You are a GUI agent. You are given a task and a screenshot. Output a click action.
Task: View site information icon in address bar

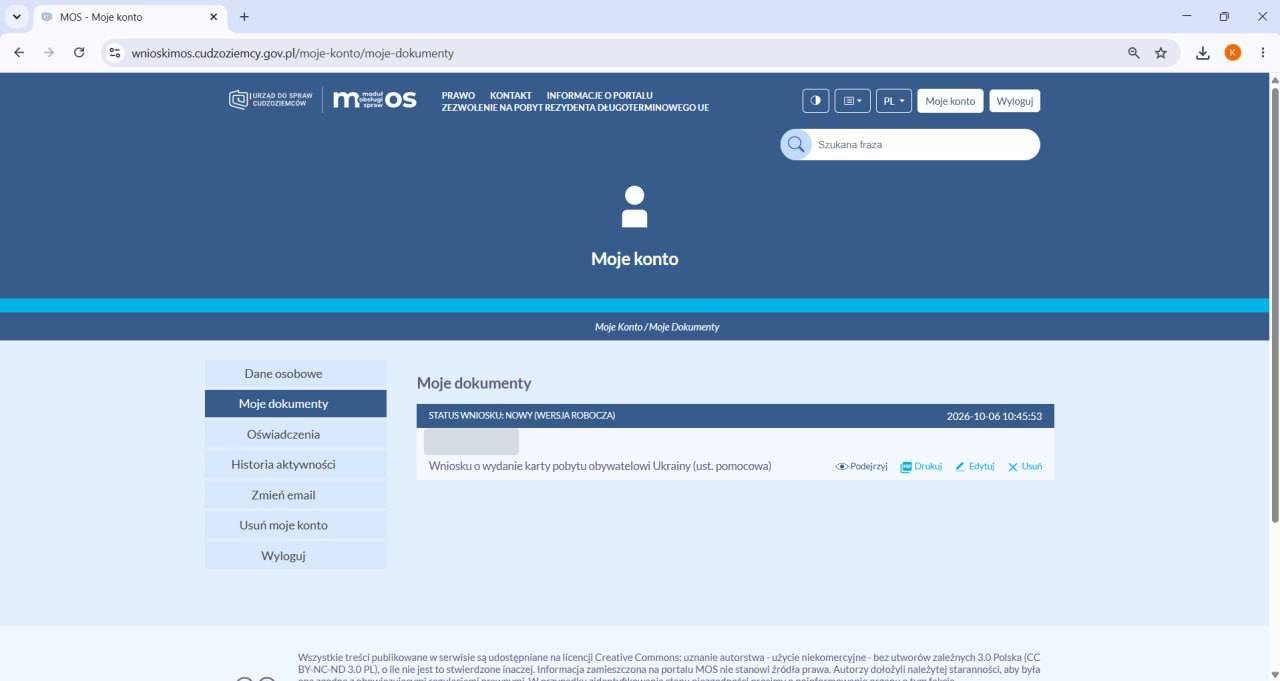115,53
